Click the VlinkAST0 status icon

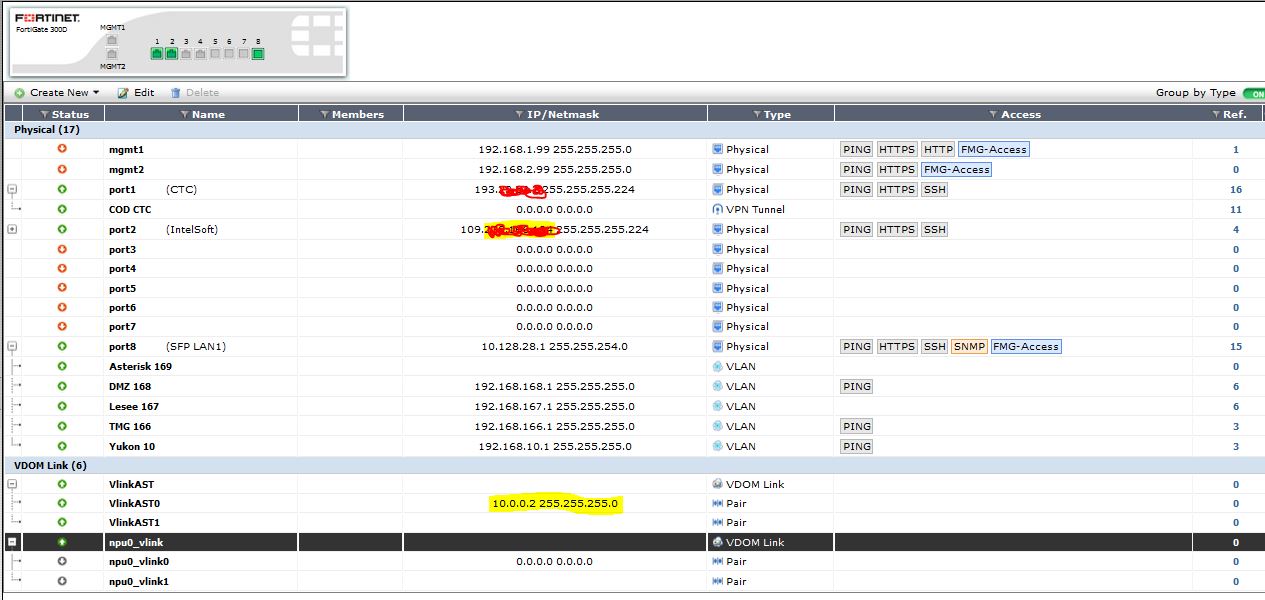point(62,503)
